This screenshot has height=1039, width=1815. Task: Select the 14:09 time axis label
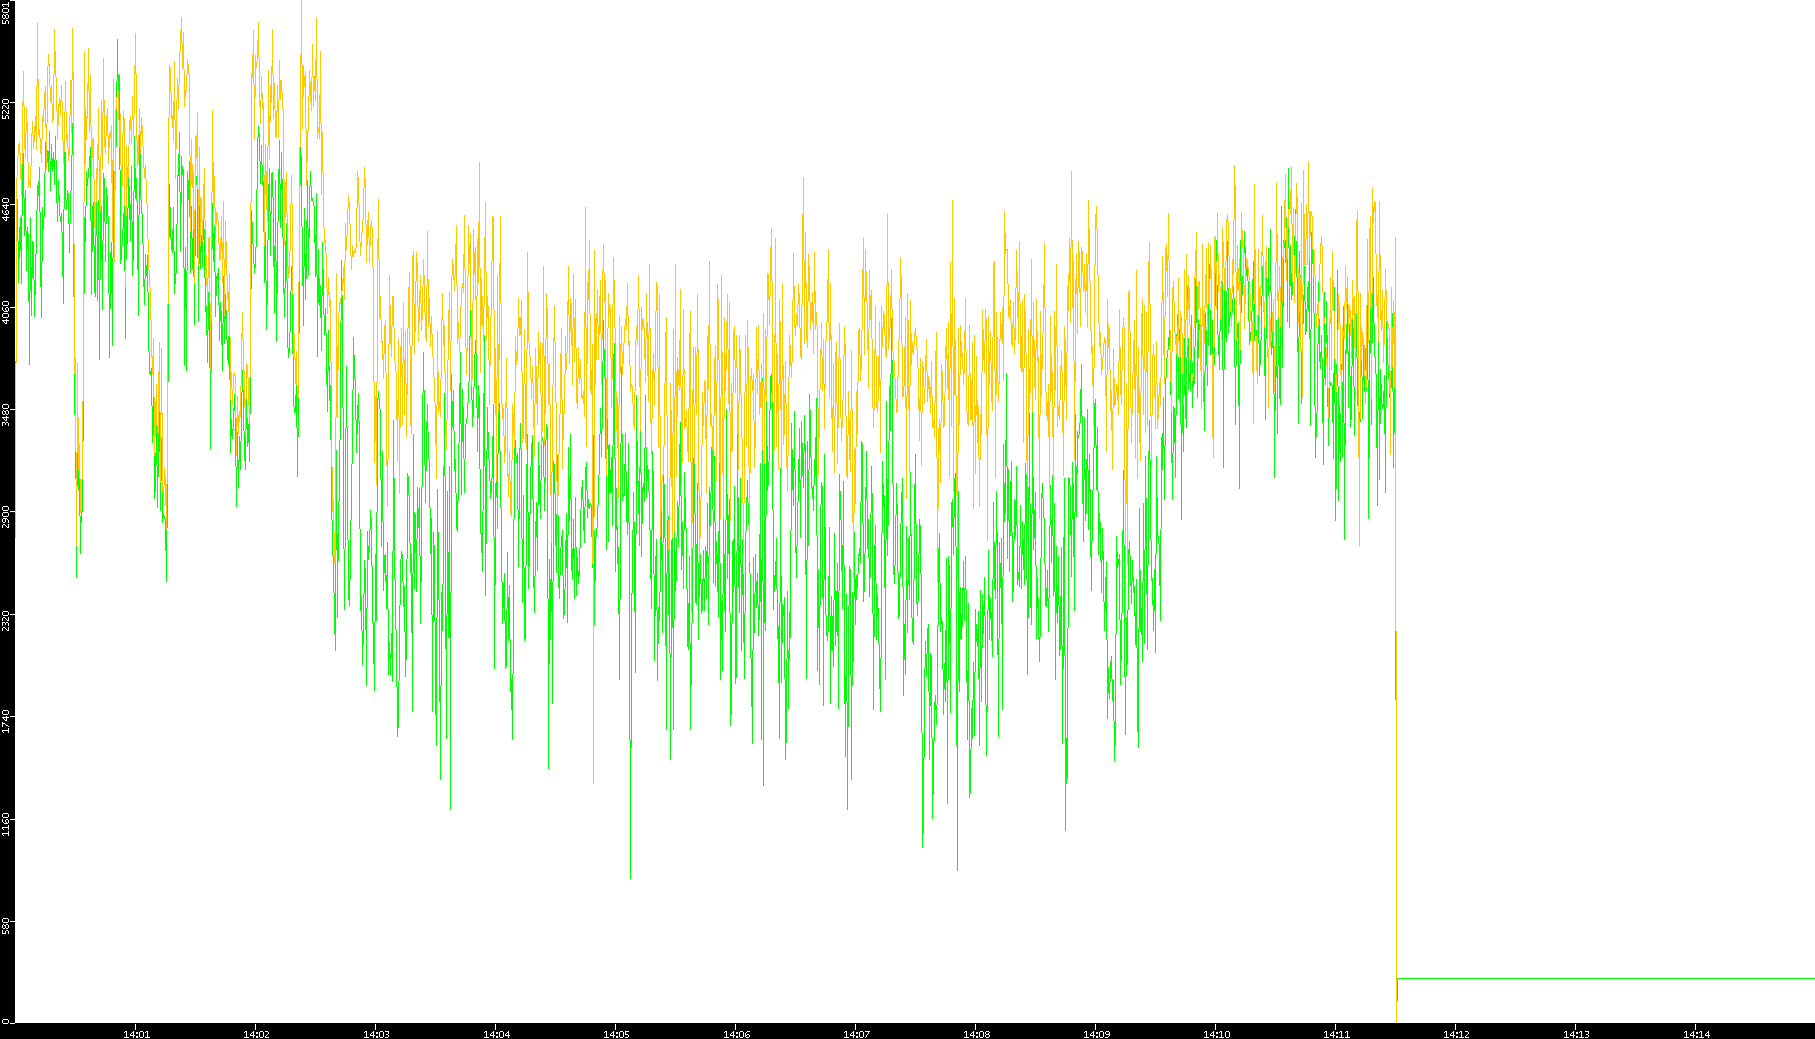[x=1096, y=1033]
